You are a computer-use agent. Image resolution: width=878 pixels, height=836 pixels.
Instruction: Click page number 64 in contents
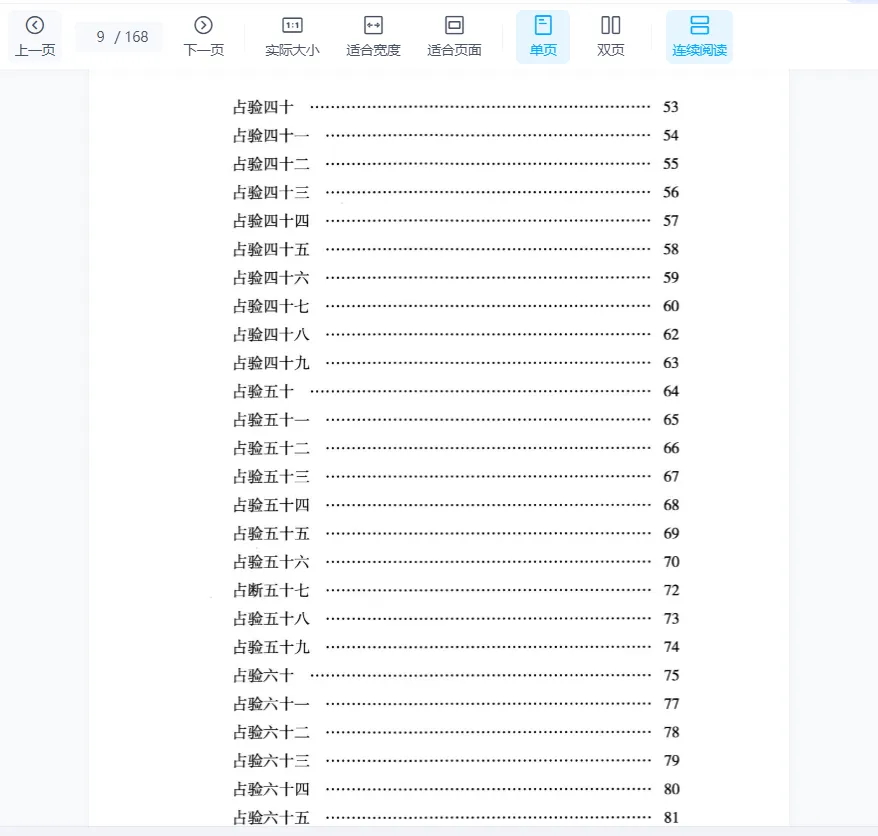[x=671, y=391]
